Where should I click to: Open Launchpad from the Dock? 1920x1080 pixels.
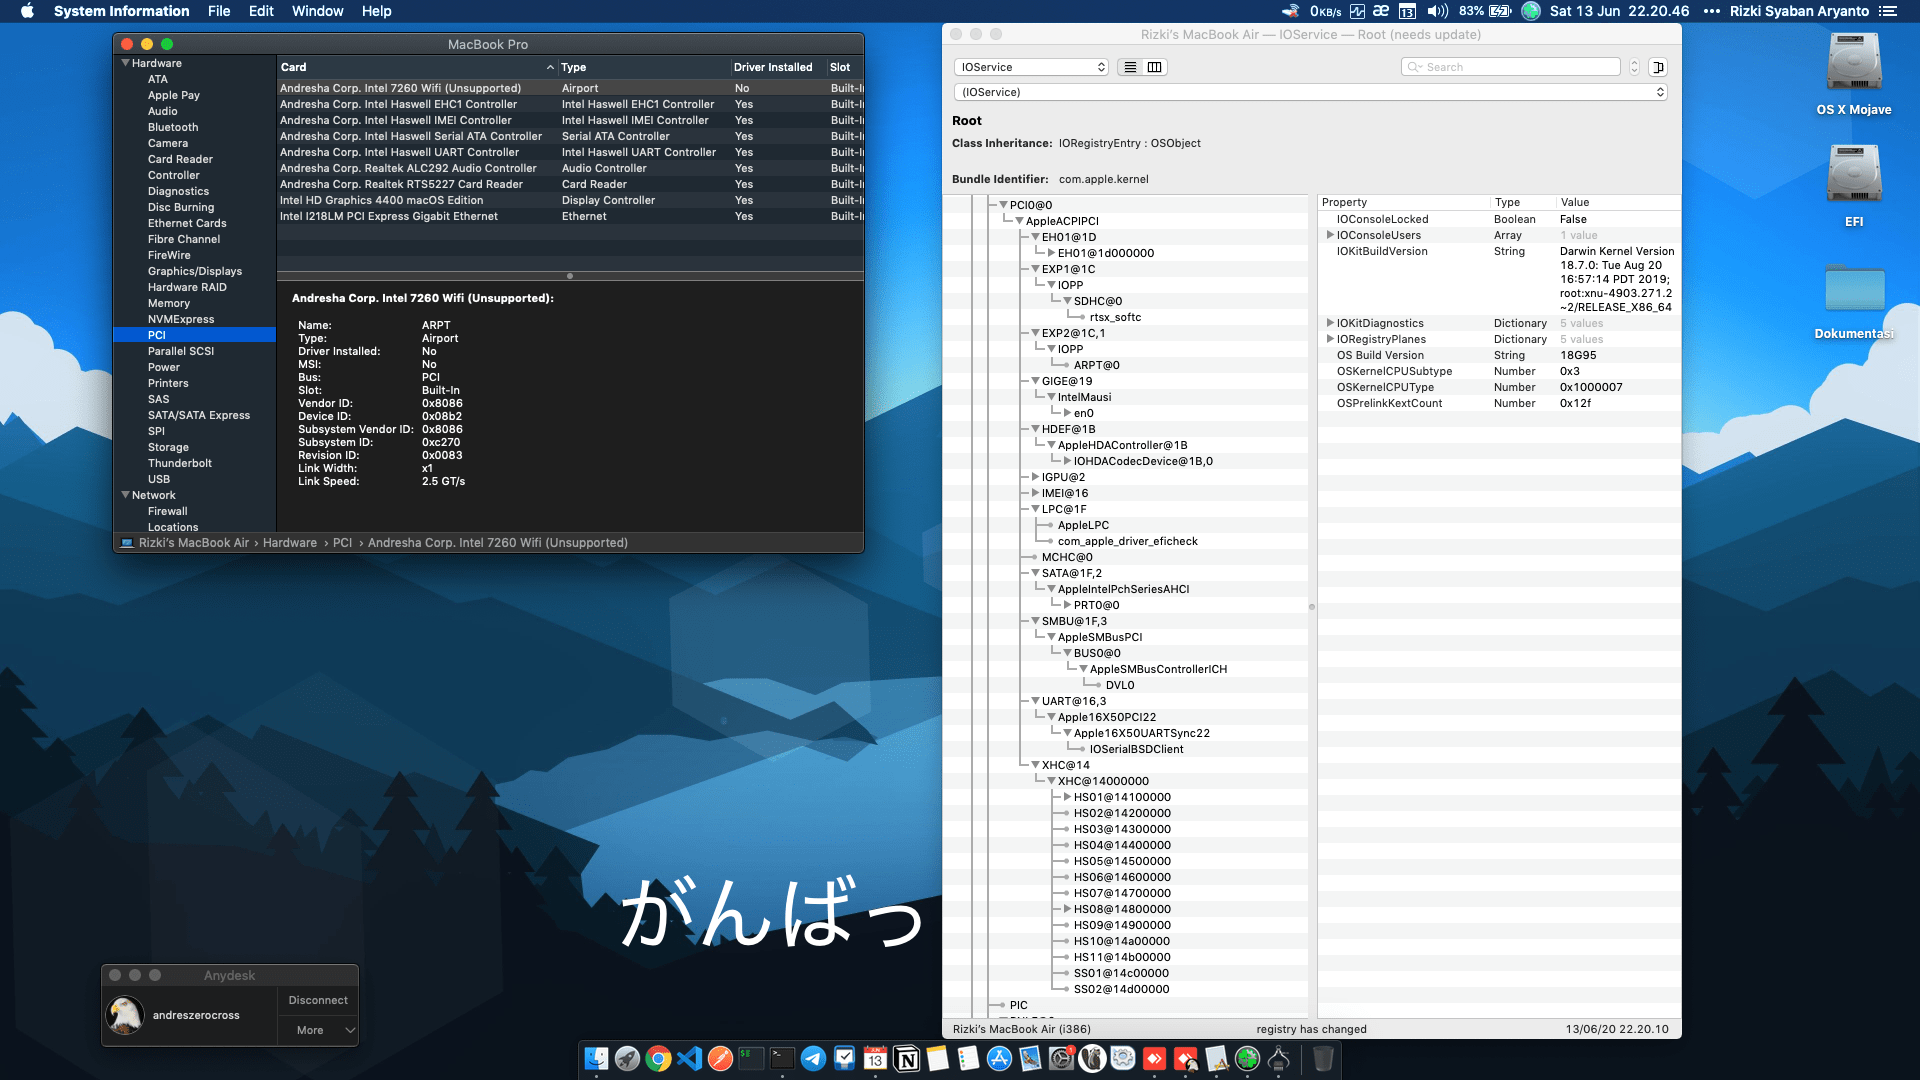coord(627,1058)
